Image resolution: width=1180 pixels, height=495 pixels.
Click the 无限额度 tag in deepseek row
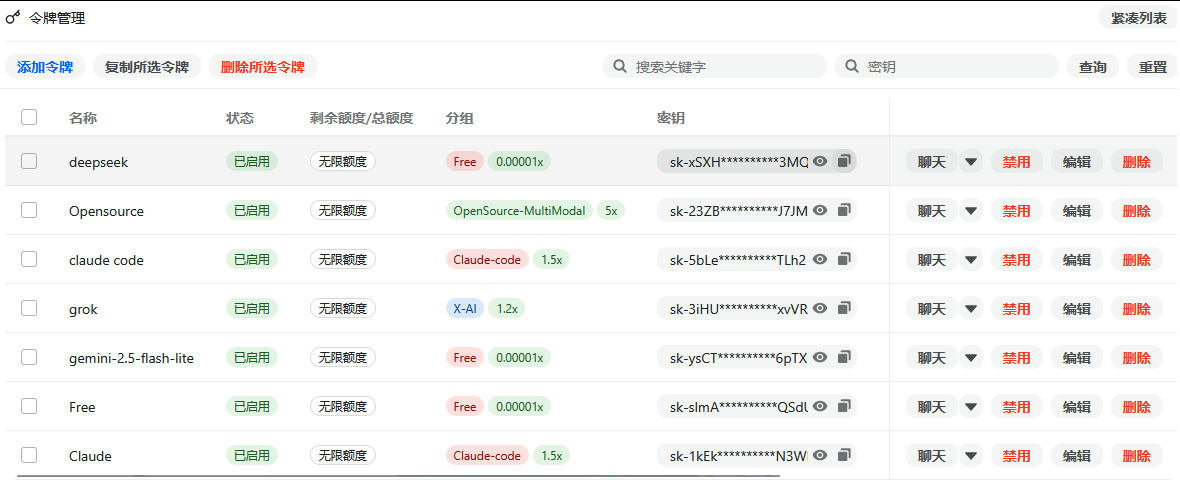[x=342, y=161]
